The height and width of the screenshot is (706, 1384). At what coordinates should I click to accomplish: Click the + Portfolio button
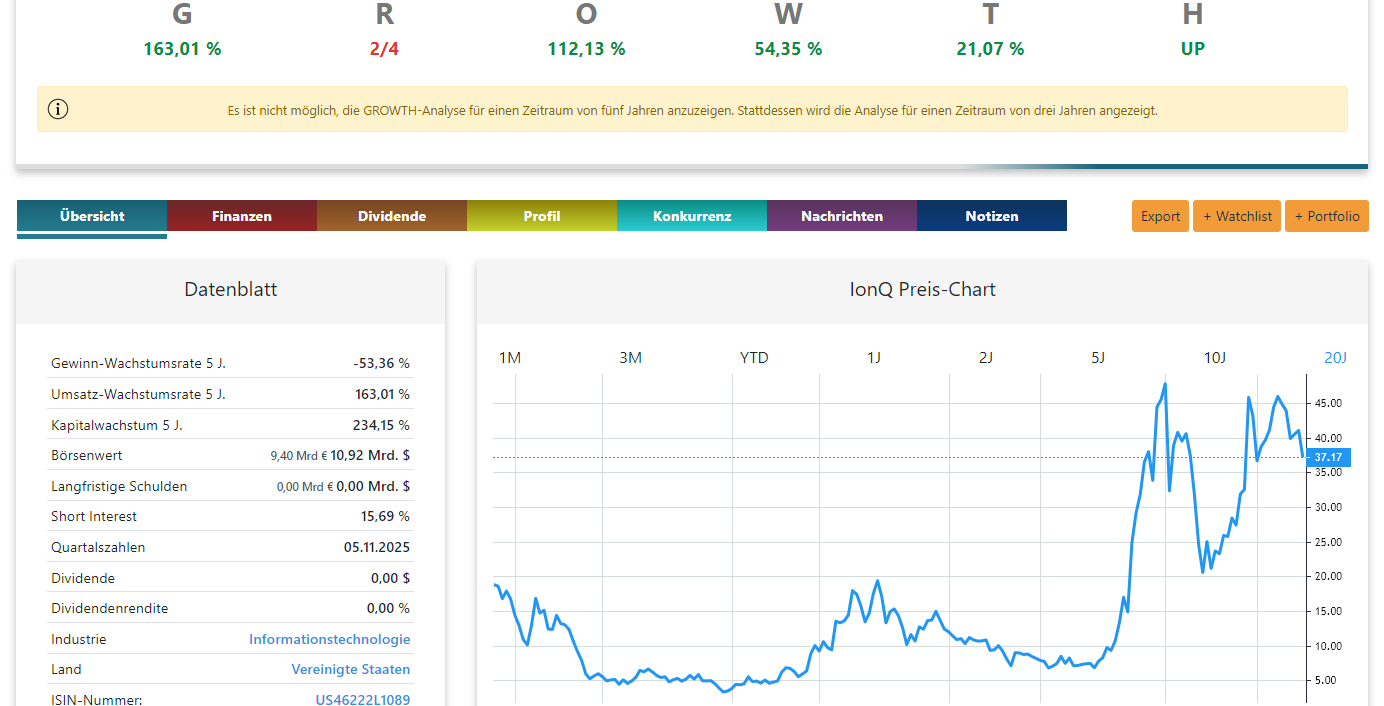click(x=1327, y=216)
